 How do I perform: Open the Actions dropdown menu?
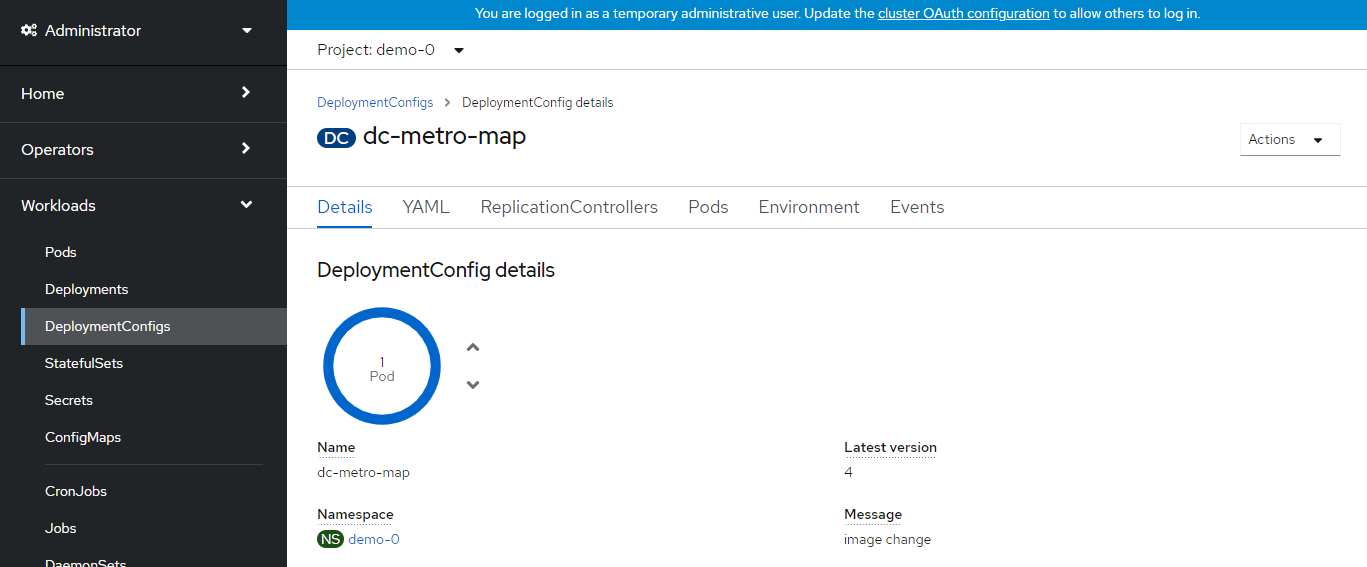(x=1289, y=140)
